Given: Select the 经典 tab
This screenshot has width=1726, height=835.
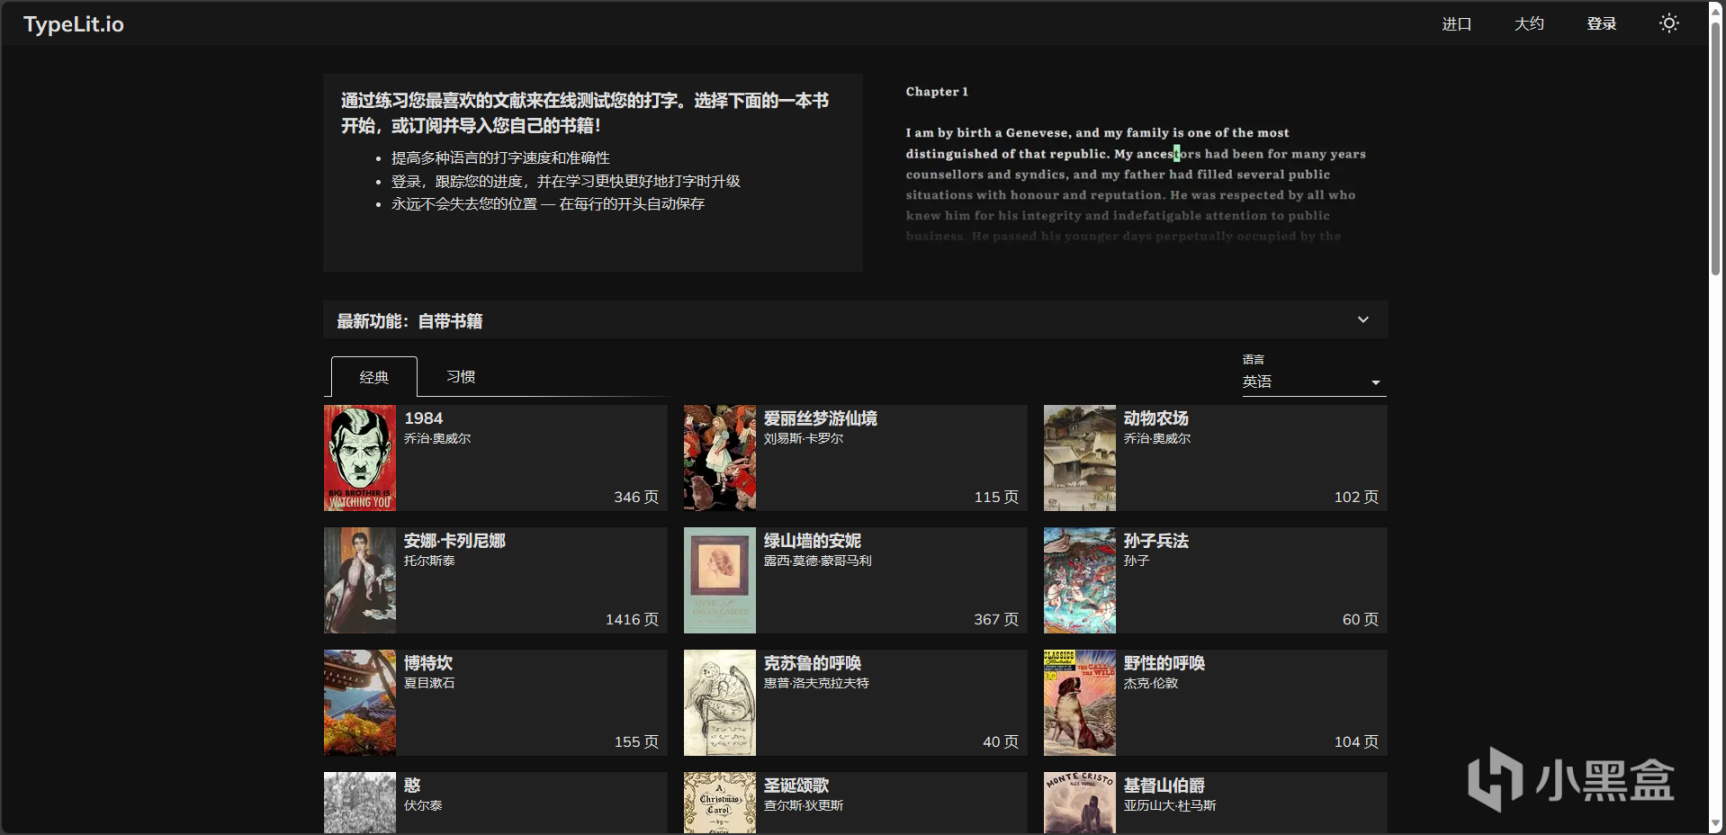Looking at the screenshot, I should coord(374,377).
